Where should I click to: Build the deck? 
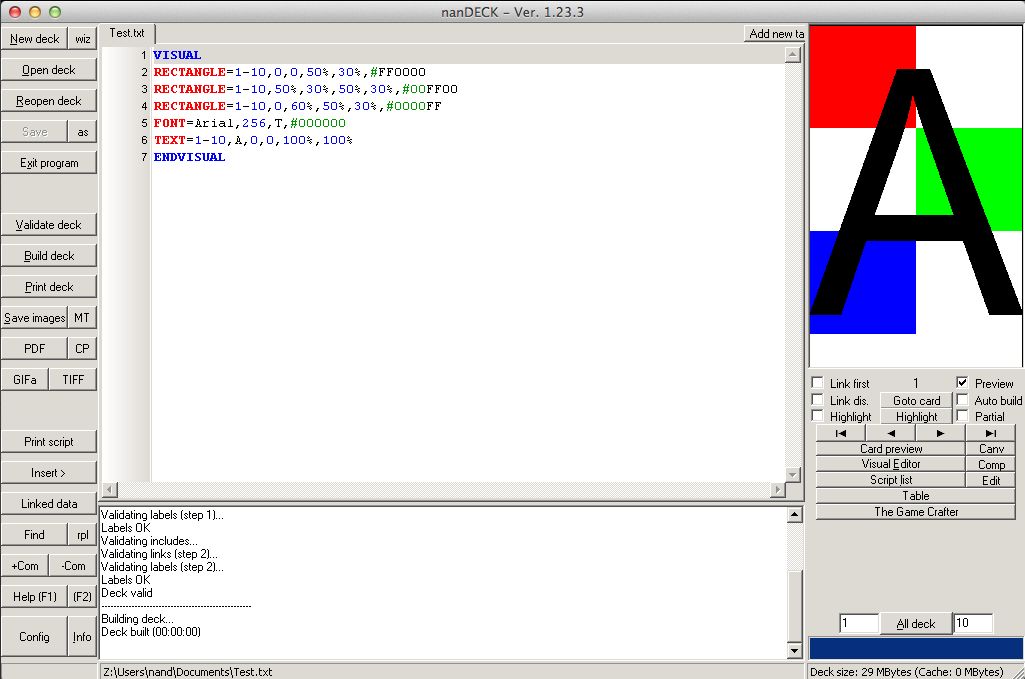[x=49, y=255]
